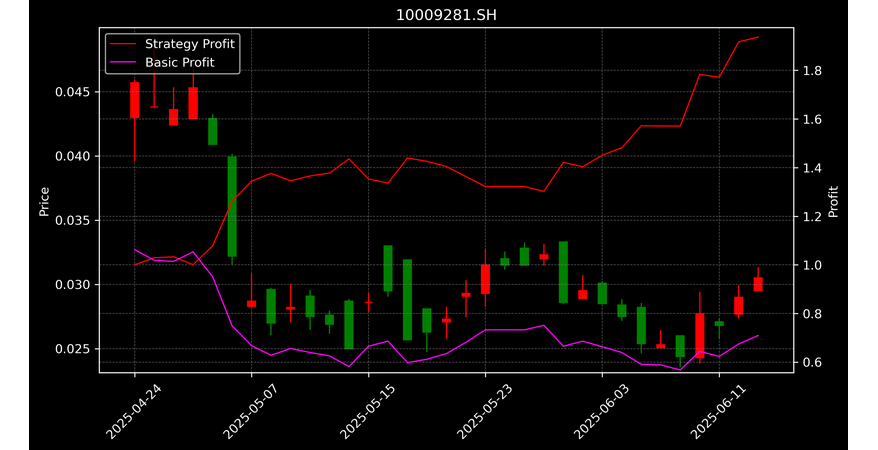878x450 pixels.
Task: Click the last red candlestick near 0.030
Action: coord(758,284)
